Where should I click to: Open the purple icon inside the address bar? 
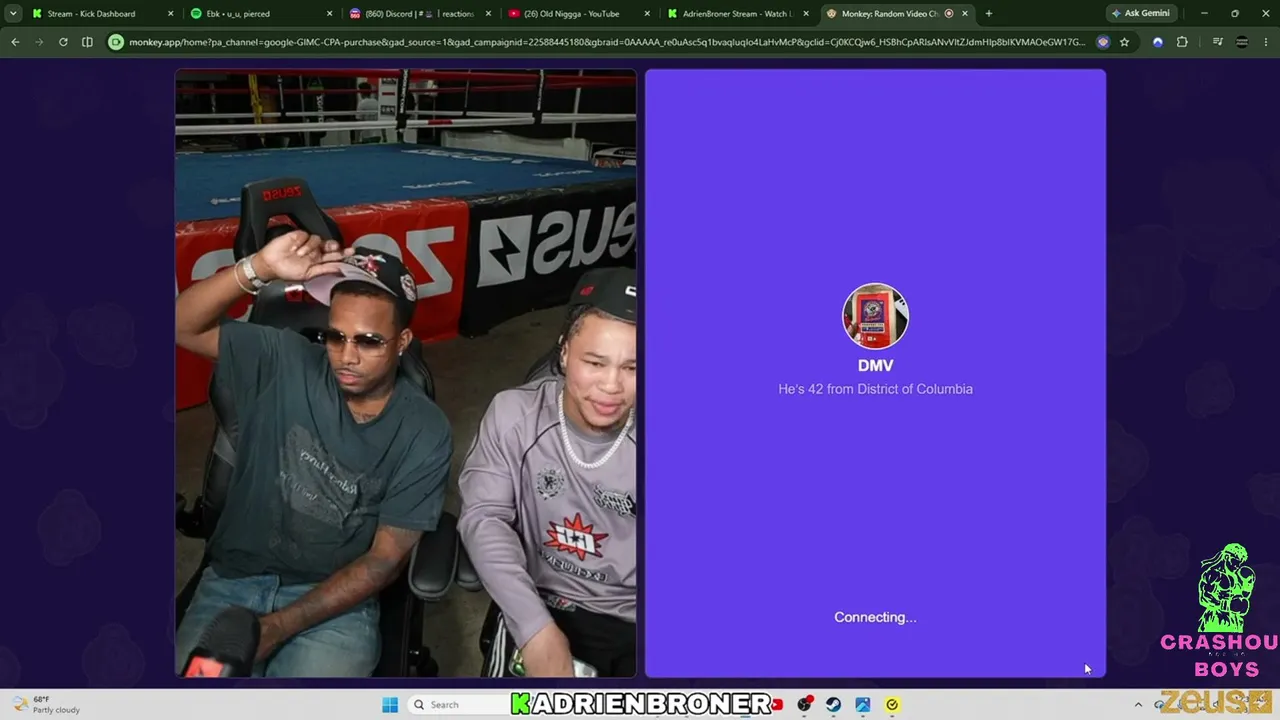(1103, 42)
